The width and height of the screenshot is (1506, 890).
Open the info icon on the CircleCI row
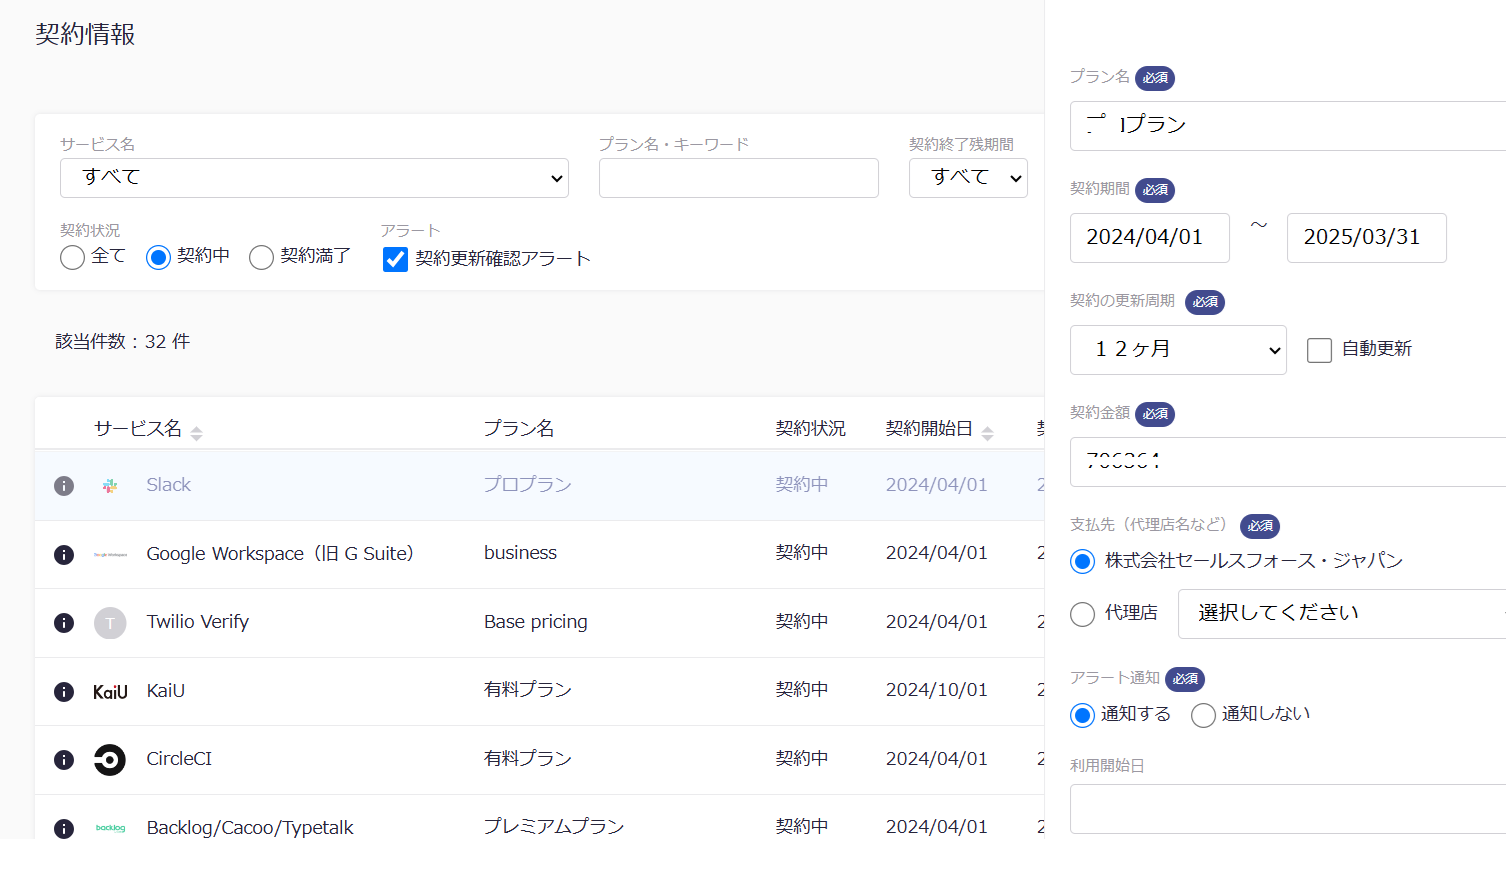64,760
